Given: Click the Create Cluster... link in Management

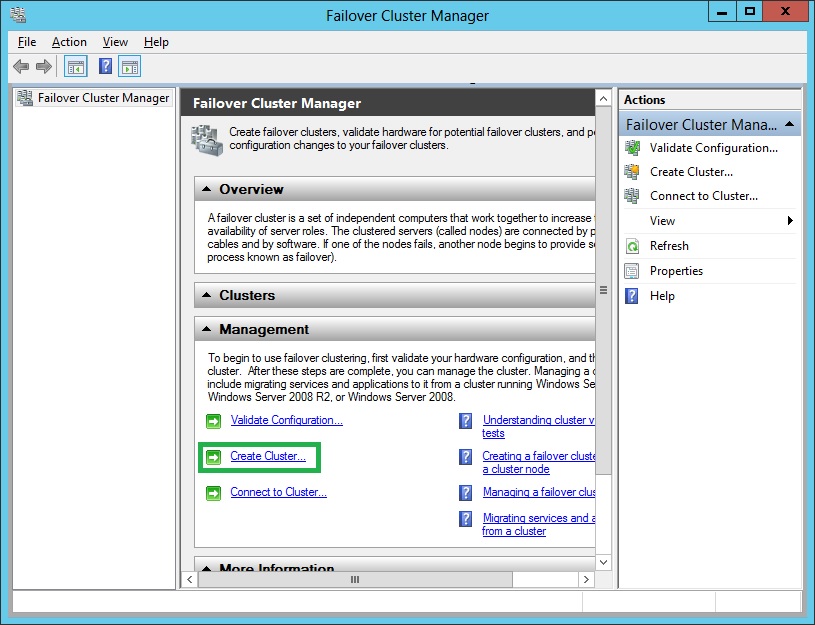Looking at the screenshot, I should pos(268,457).
